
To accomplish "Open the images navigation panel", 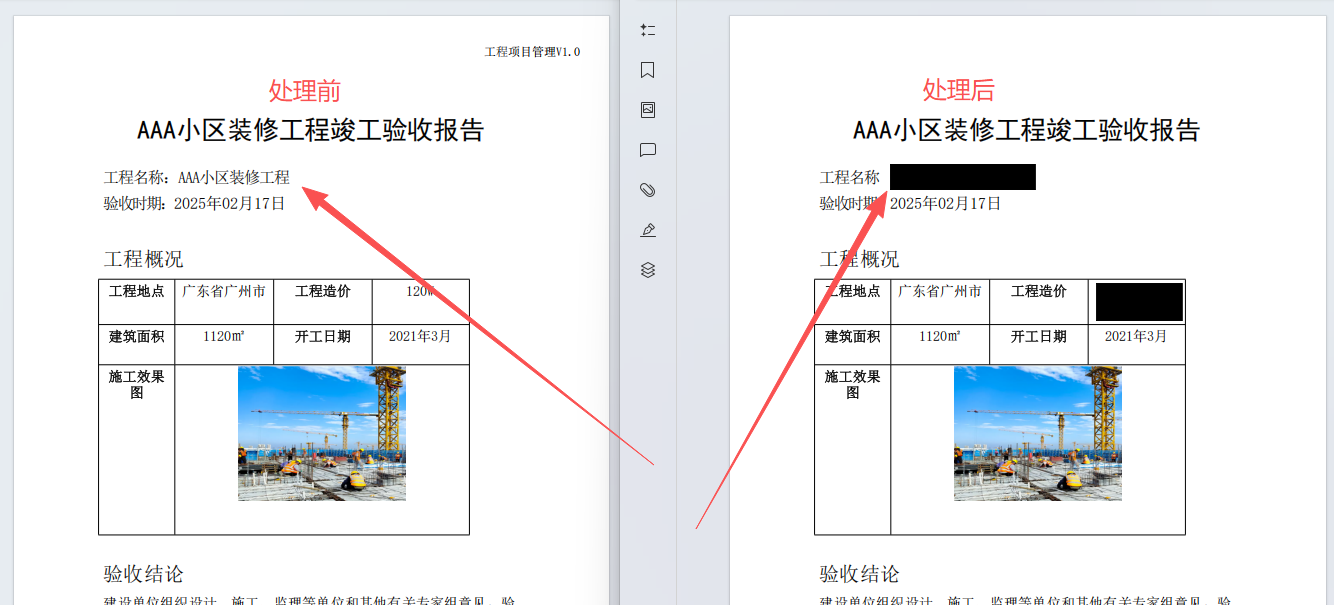I will pyautogui.click(x=647, y=110).
